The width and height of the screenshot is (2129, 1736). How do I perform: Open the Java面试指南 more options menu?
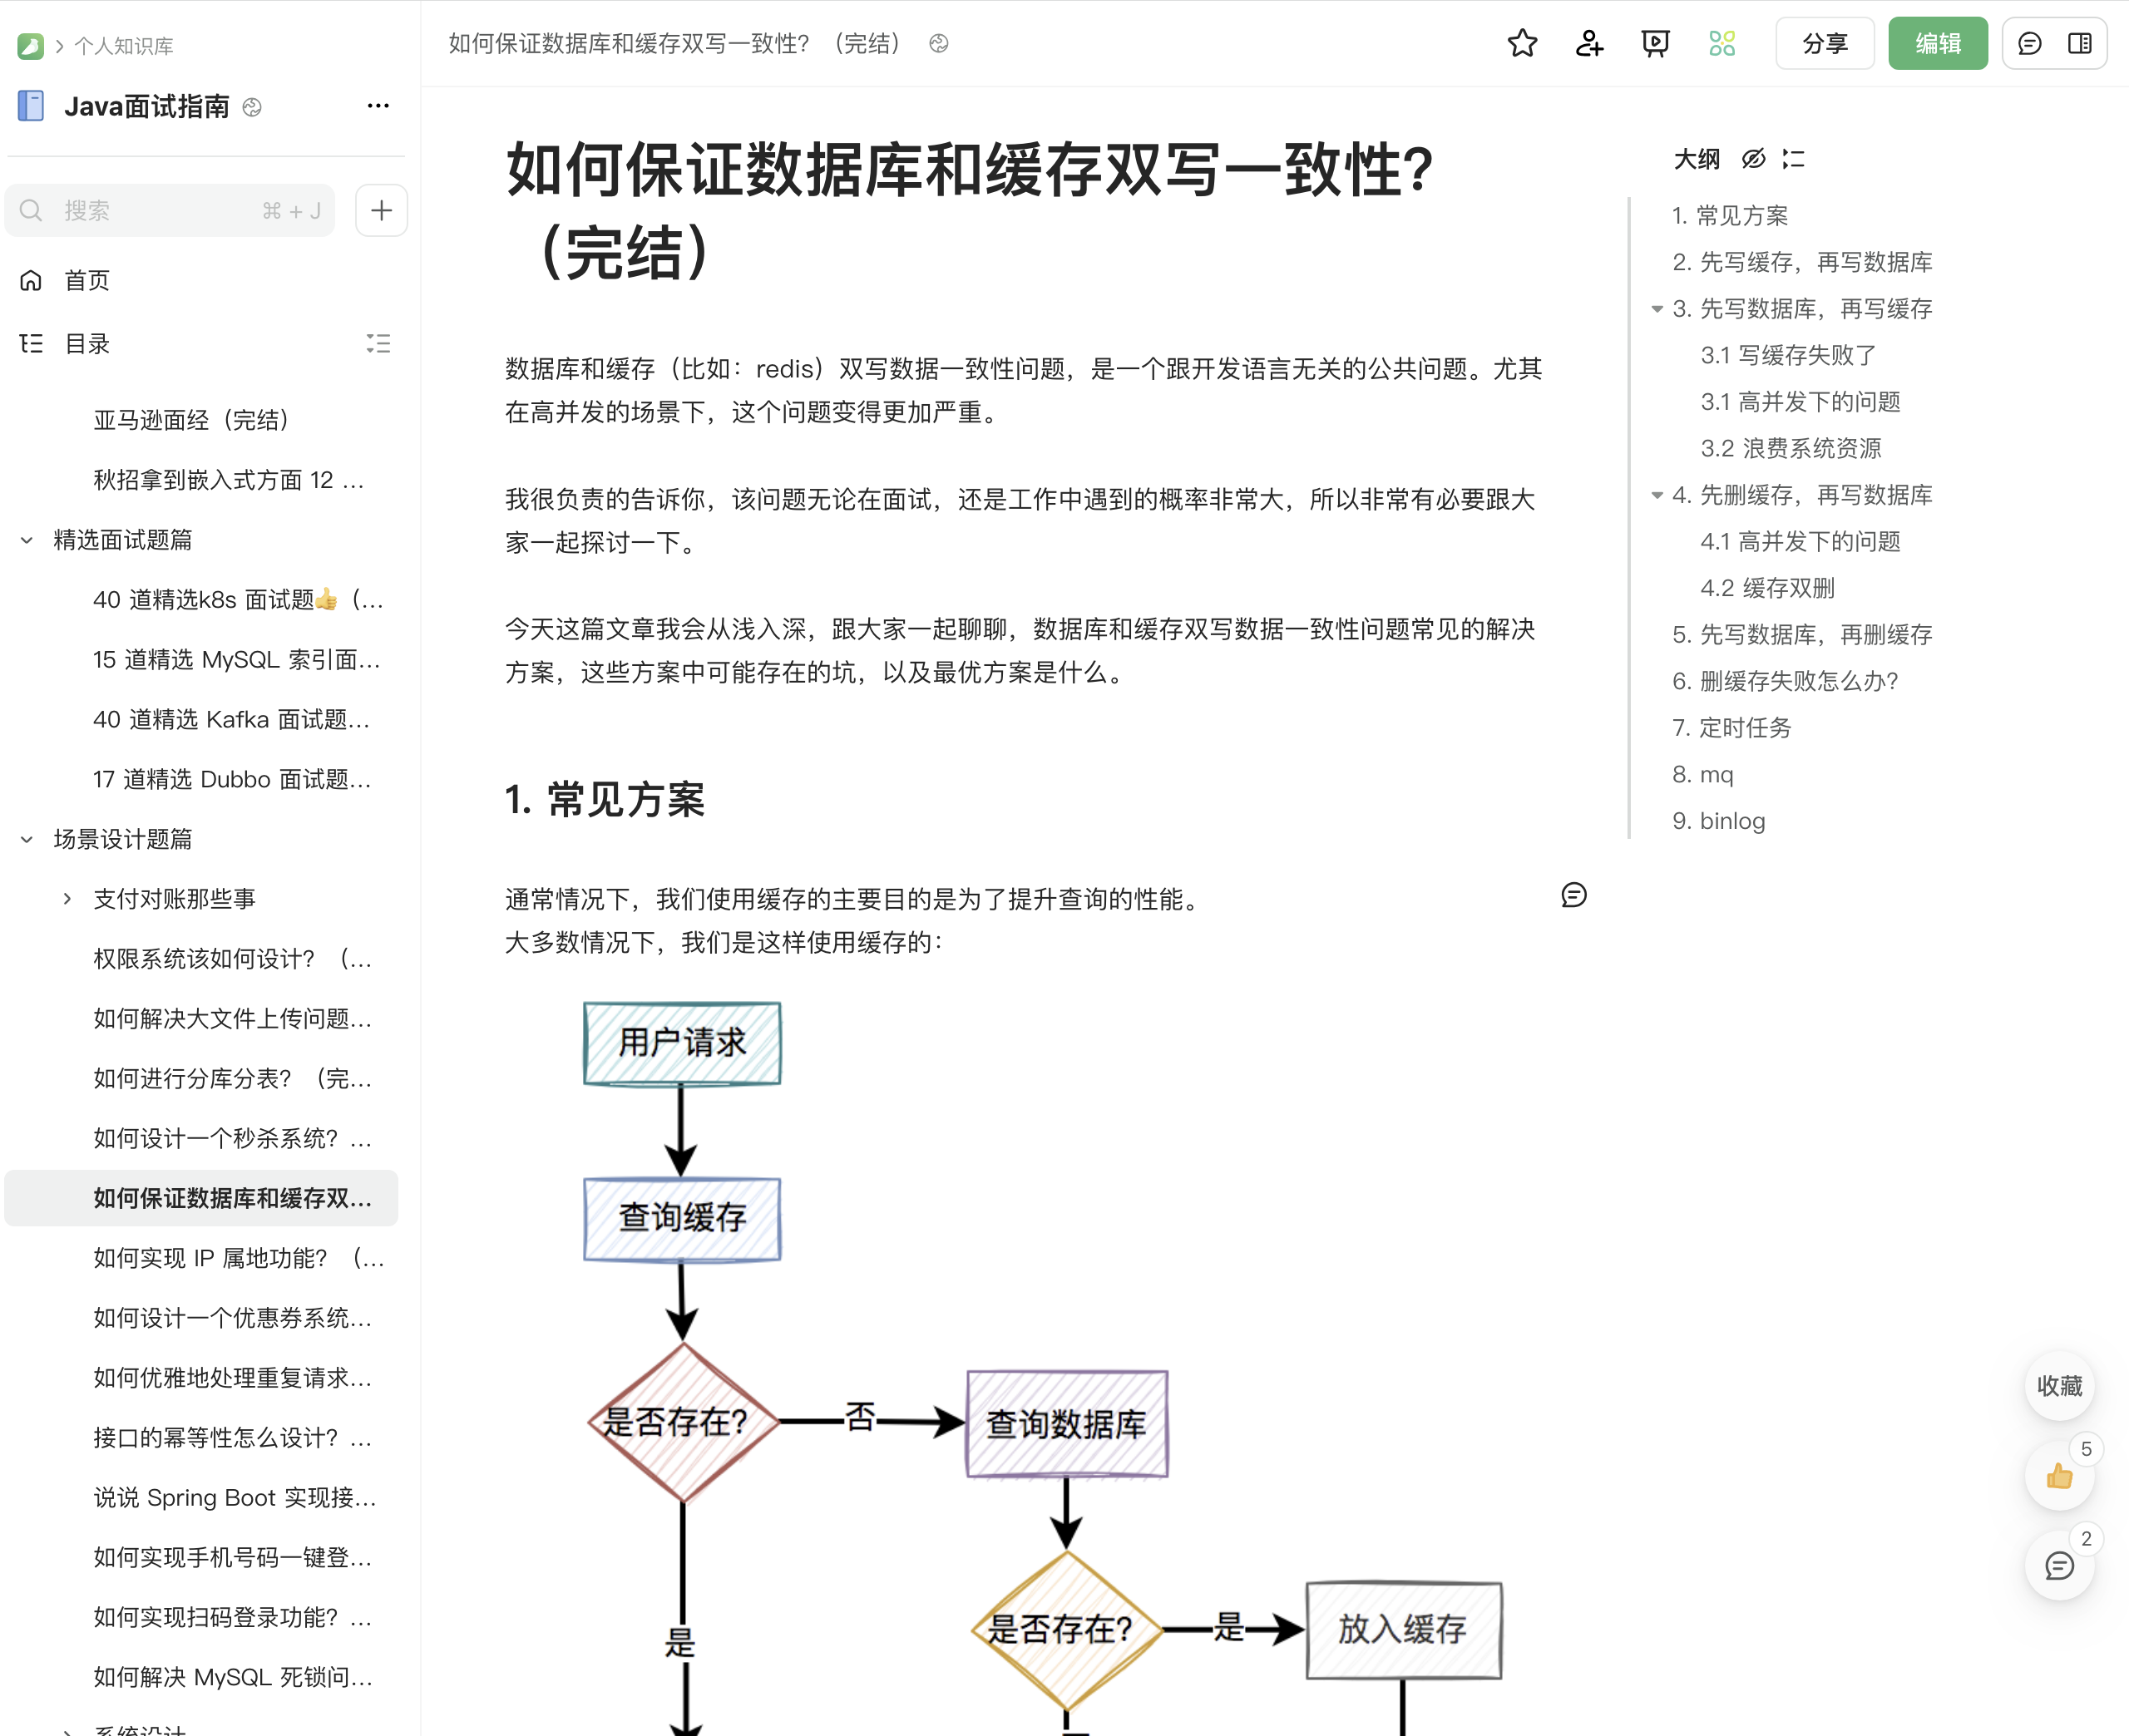tap(378, 106)
